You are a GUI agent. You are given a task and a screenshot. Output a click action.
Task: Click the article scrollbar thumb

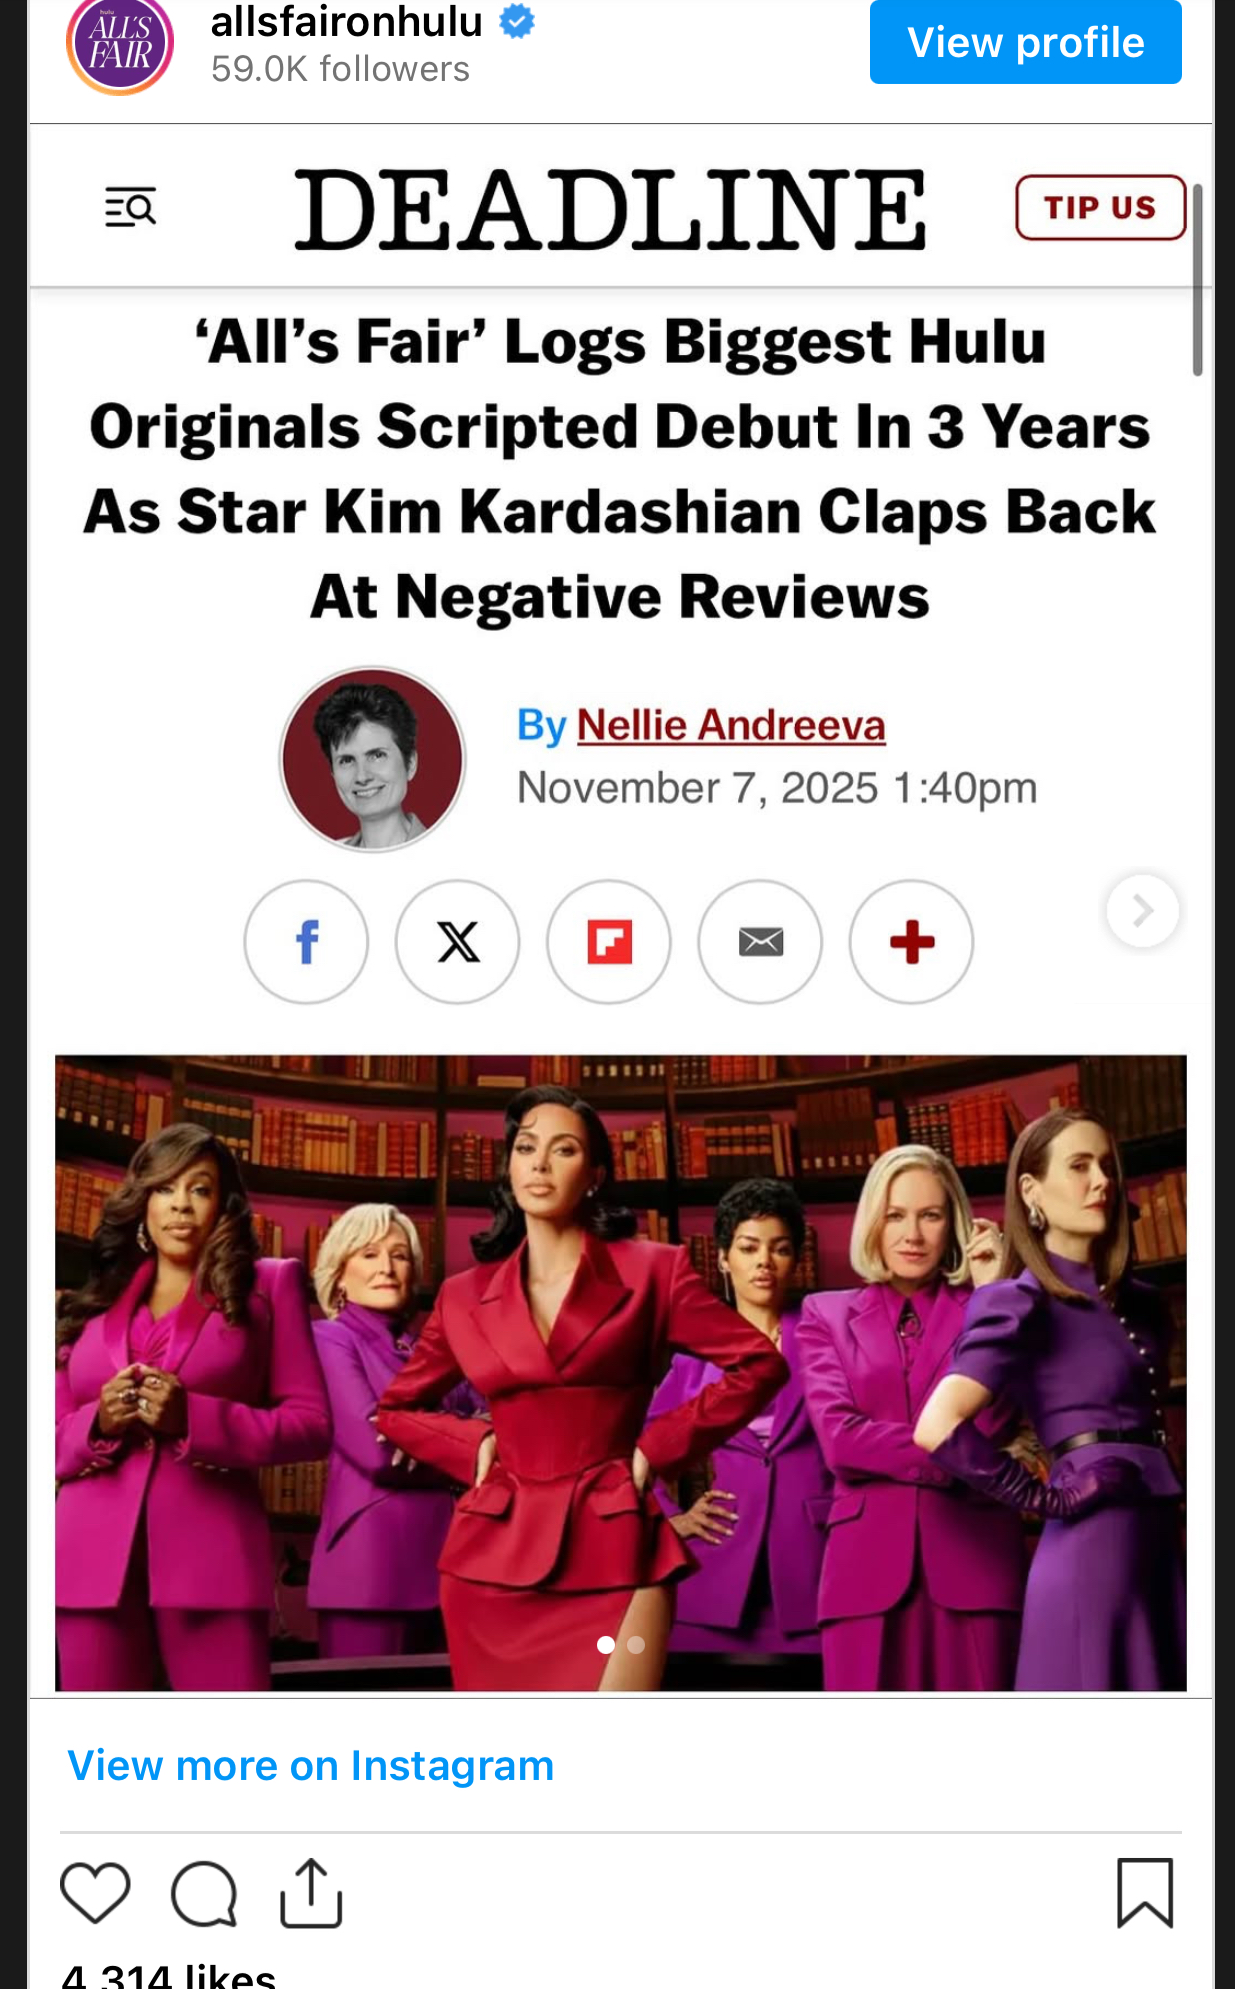1197,280
